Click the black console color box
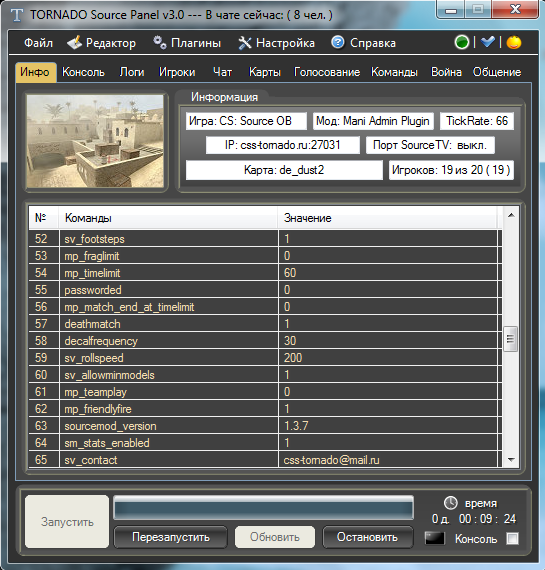Image resolution: width=545 pixels, height=570 pixels. coord(435,538)
